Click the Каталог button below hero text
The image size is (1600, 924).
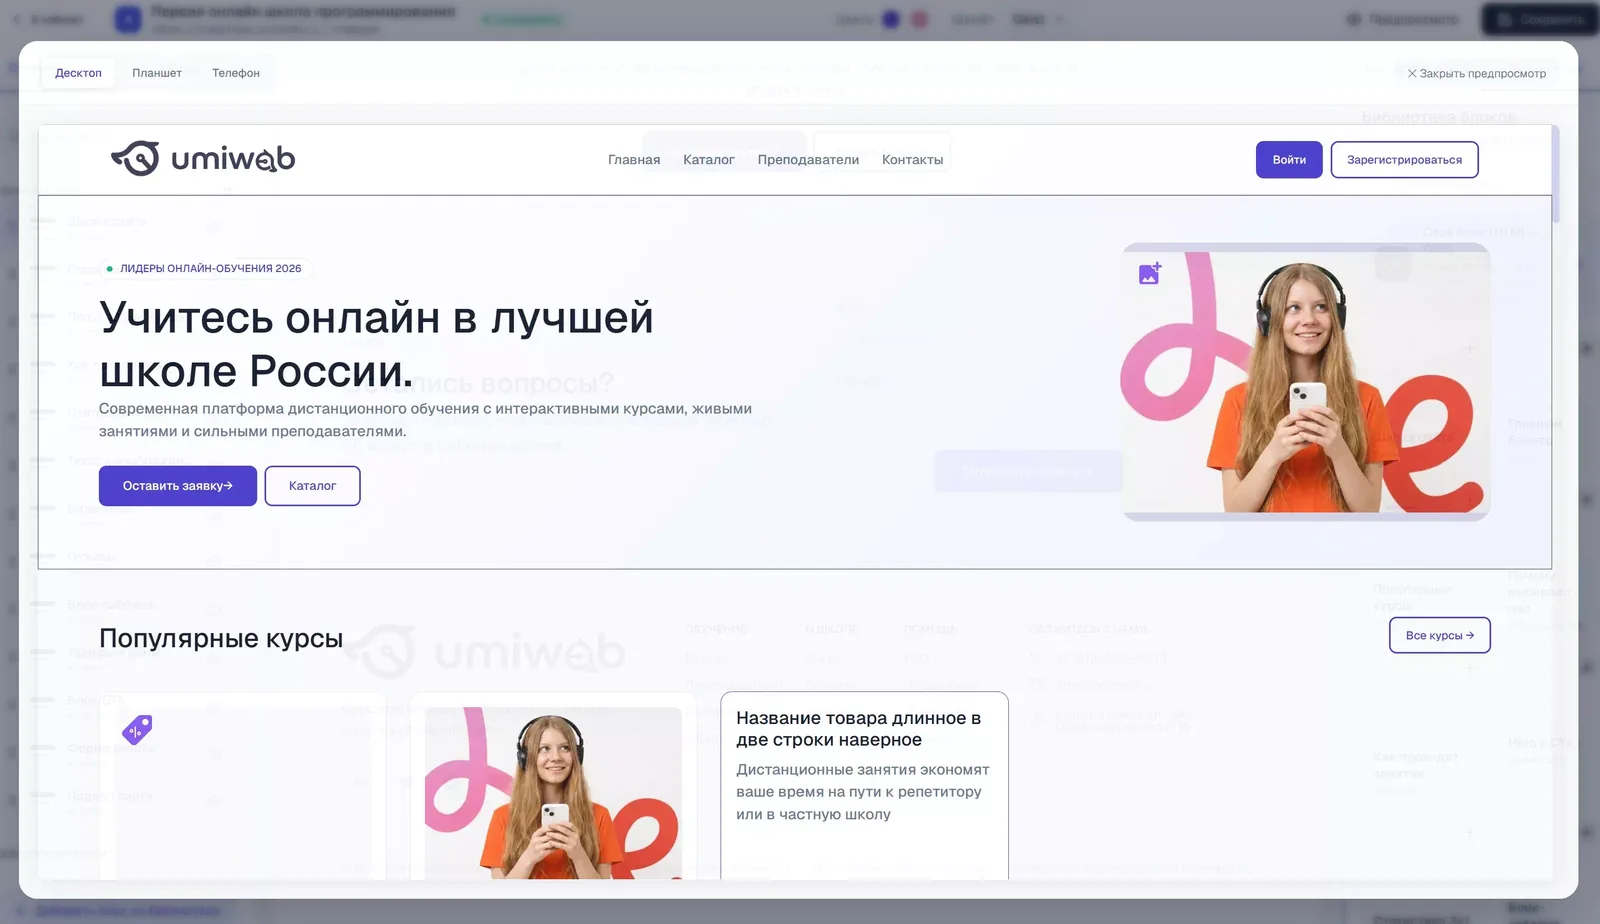click(312, 486)
